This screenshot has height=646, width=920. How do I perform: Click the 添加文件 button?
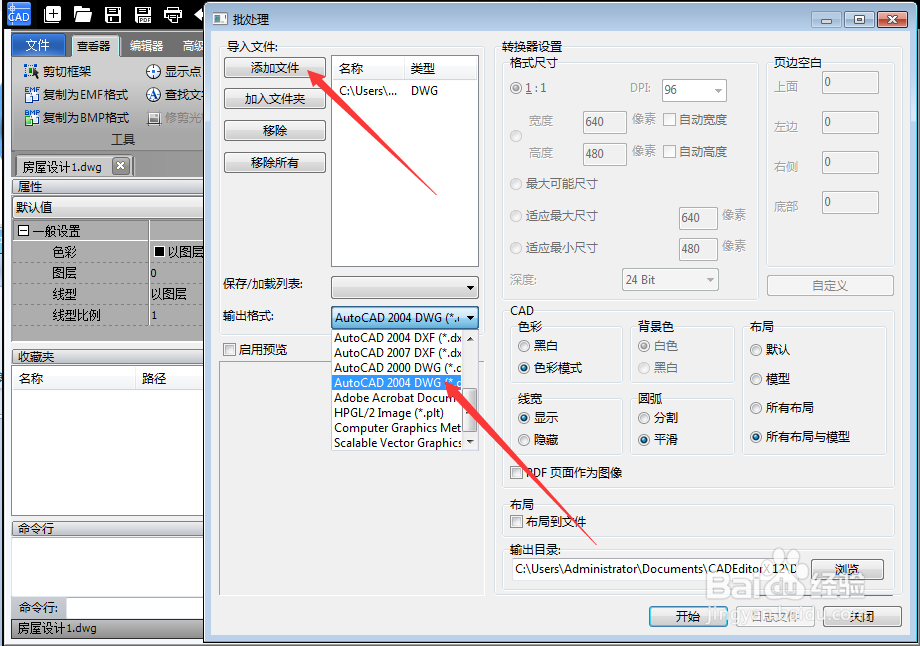click(x=275, y=67)
